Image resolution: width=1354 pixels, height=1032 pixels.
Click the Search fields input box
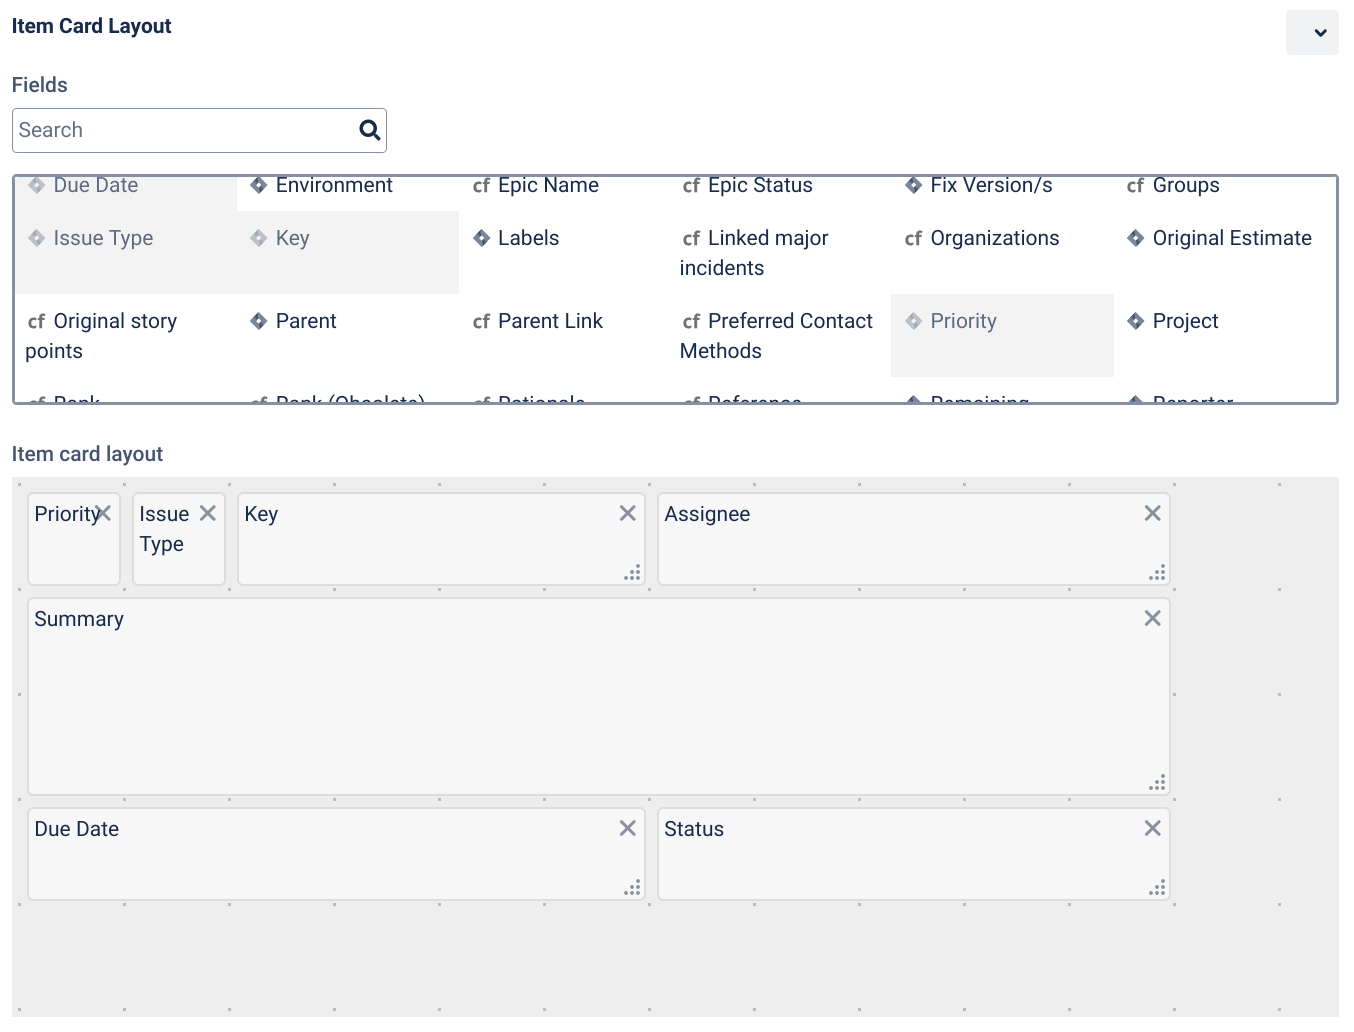(199, 130)
